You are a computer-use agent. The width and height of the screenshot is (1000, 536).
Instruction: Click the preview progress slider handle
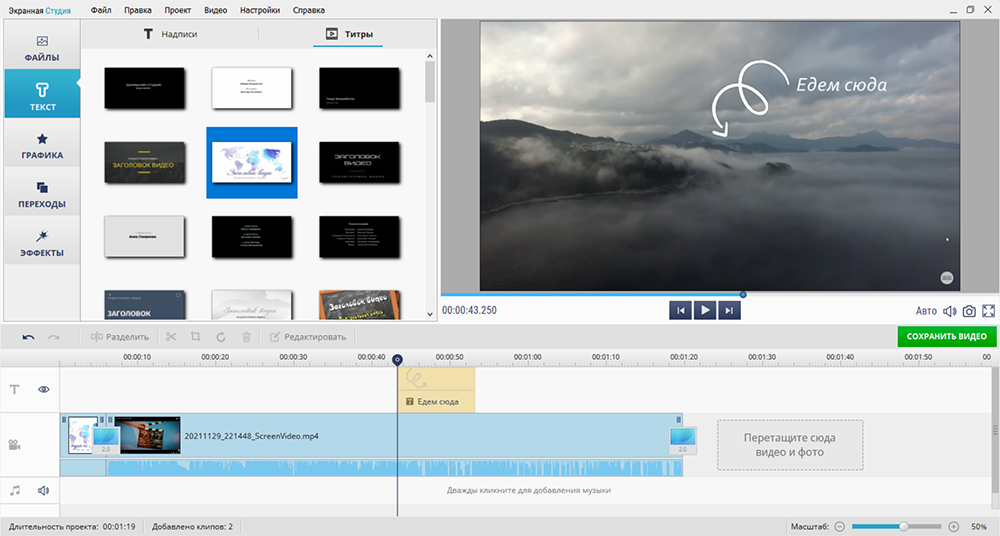point(743,294)
